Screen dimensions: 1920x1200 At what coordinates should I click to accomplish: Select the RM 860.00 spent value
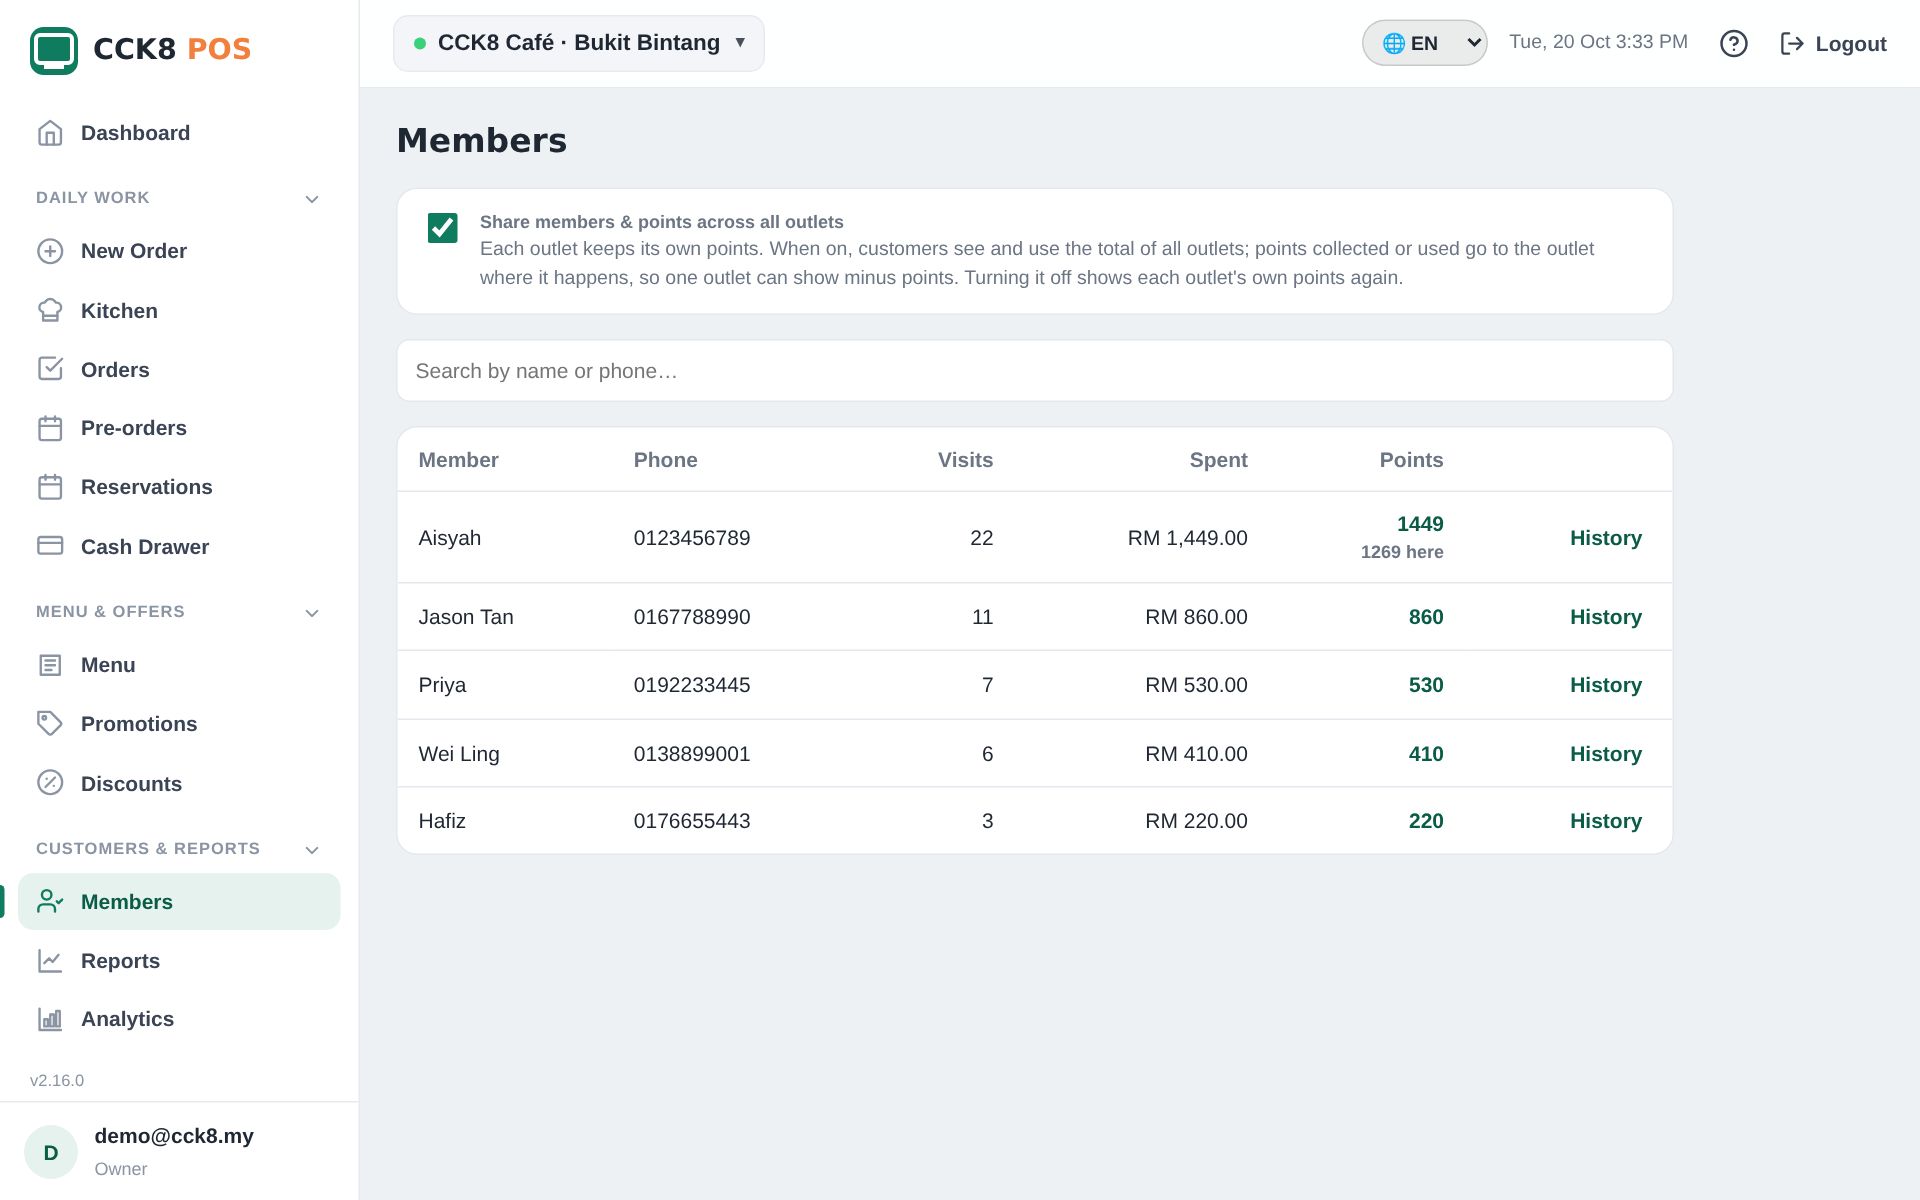1196,617
